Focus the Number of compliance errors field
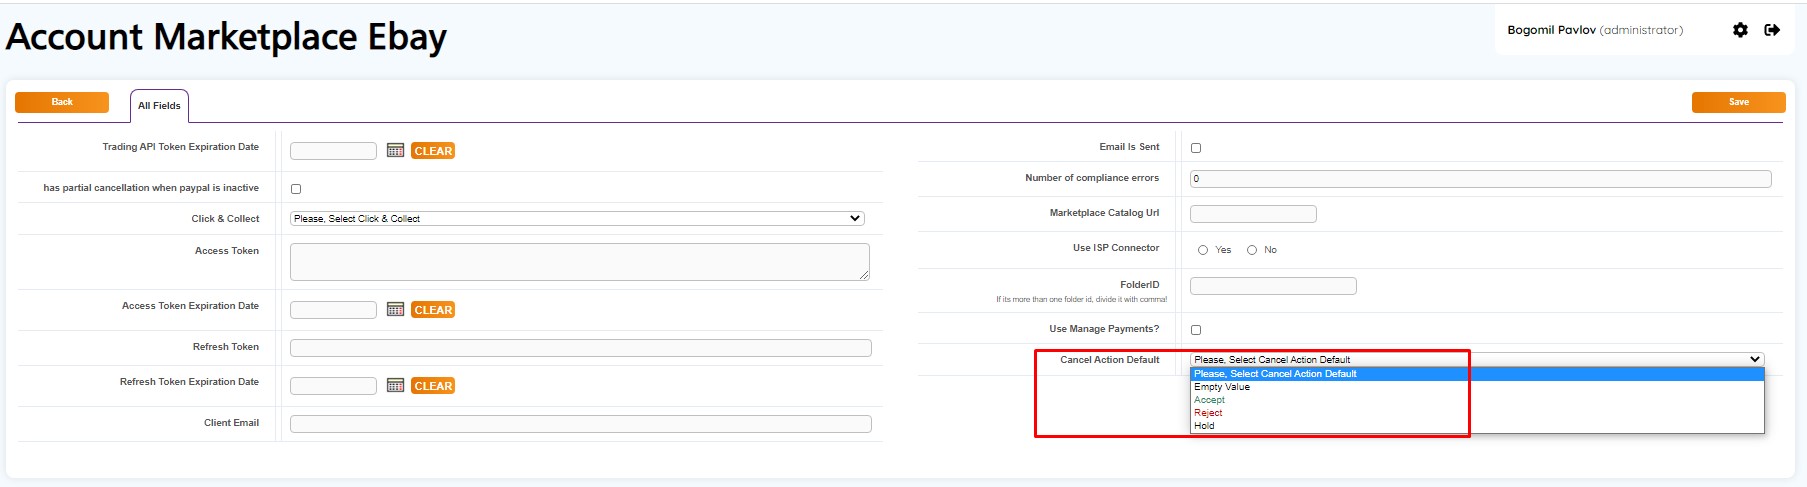Image resolution: width=1807 pixels, height=487 pixels. (x=1481, y=179)
